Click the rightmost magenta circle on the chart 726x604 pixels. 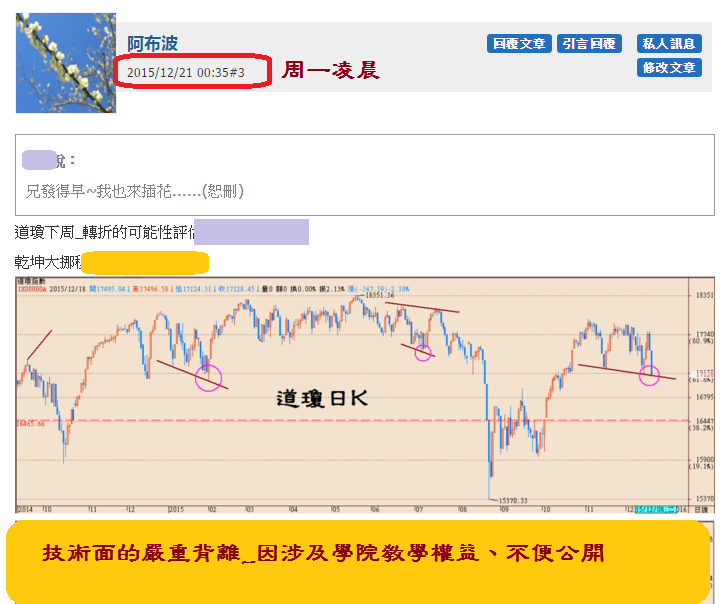coord(649,375)
